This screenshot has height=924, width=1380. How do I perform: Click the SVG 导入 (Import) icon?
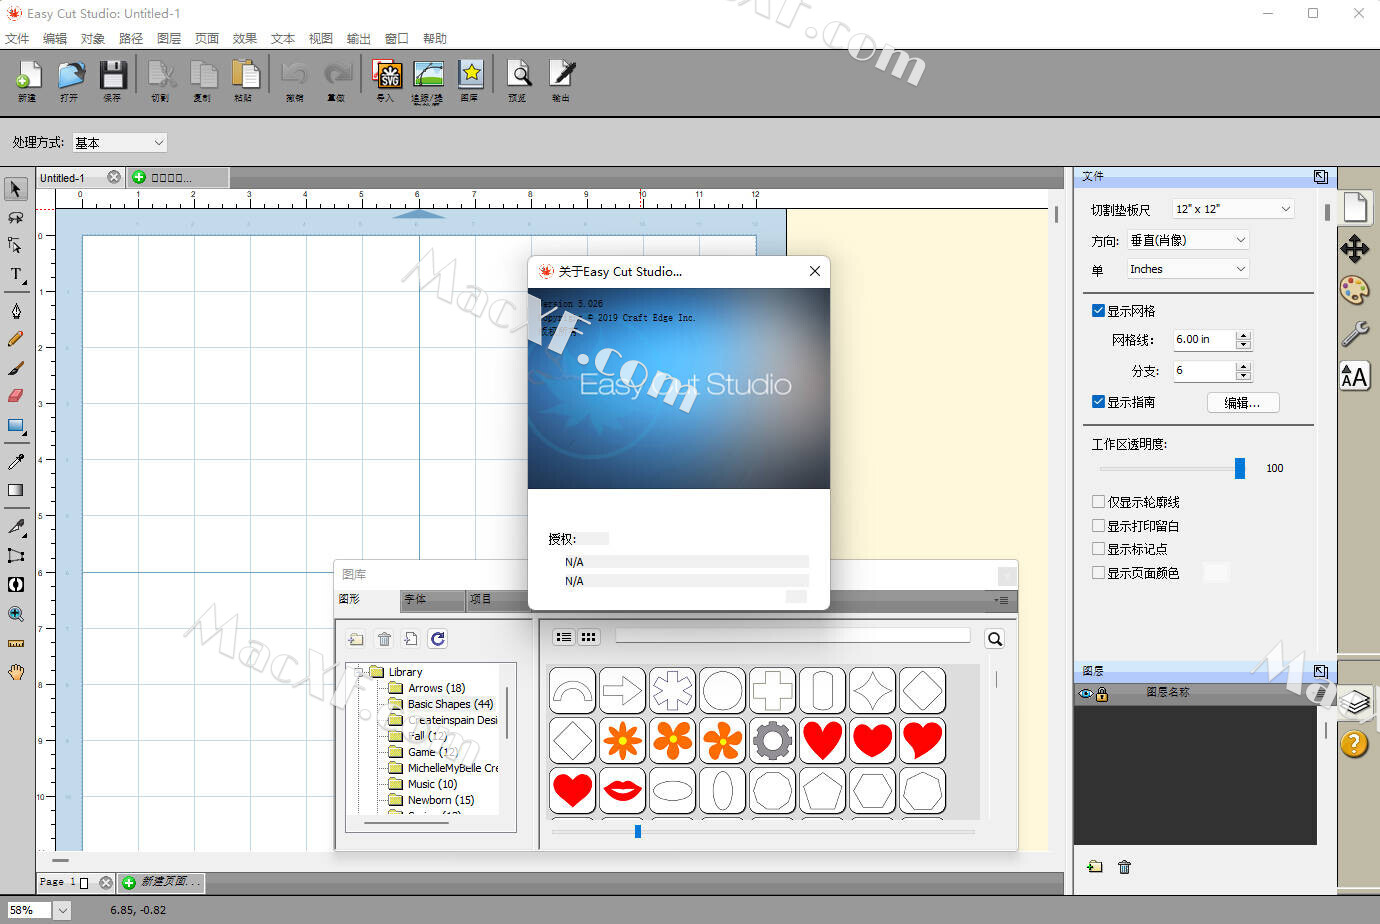click(x=386, y=76)
